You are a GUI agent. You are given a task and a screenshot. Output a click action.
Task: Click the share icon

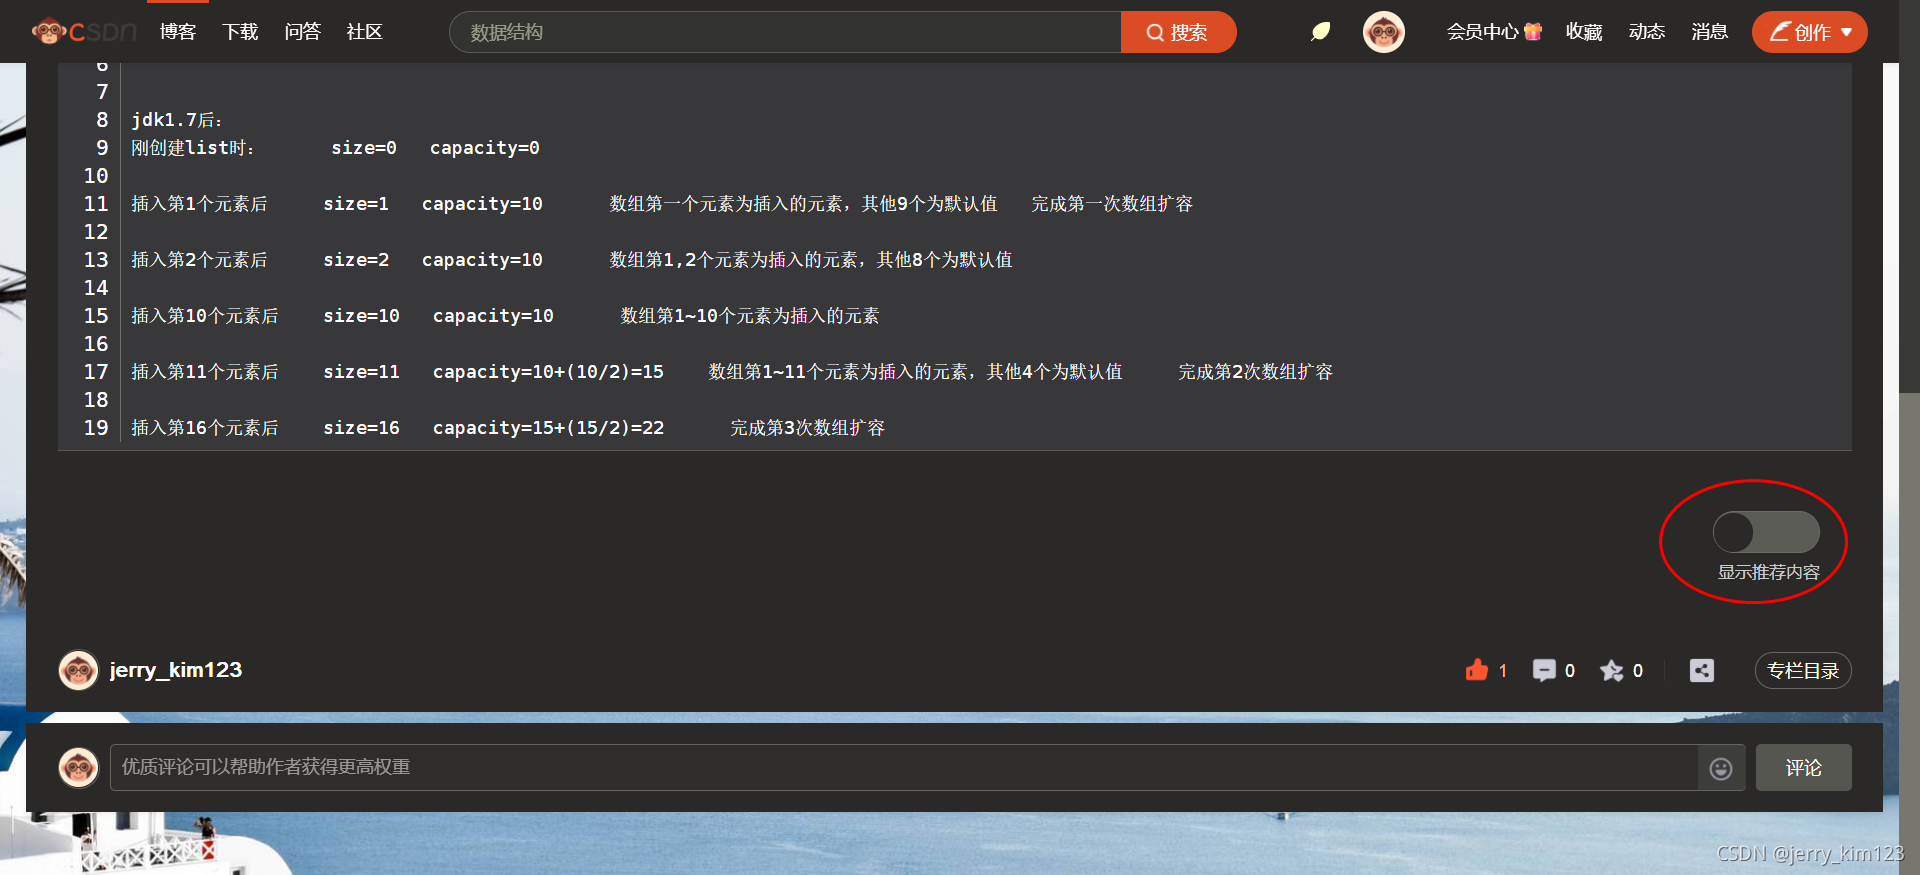click(1702, 670)
